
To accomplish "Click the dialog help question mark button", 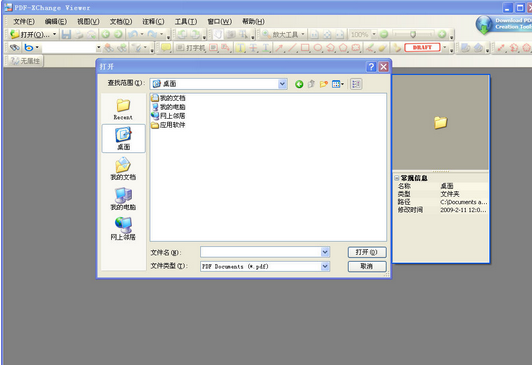I will (x=371, y=66).
